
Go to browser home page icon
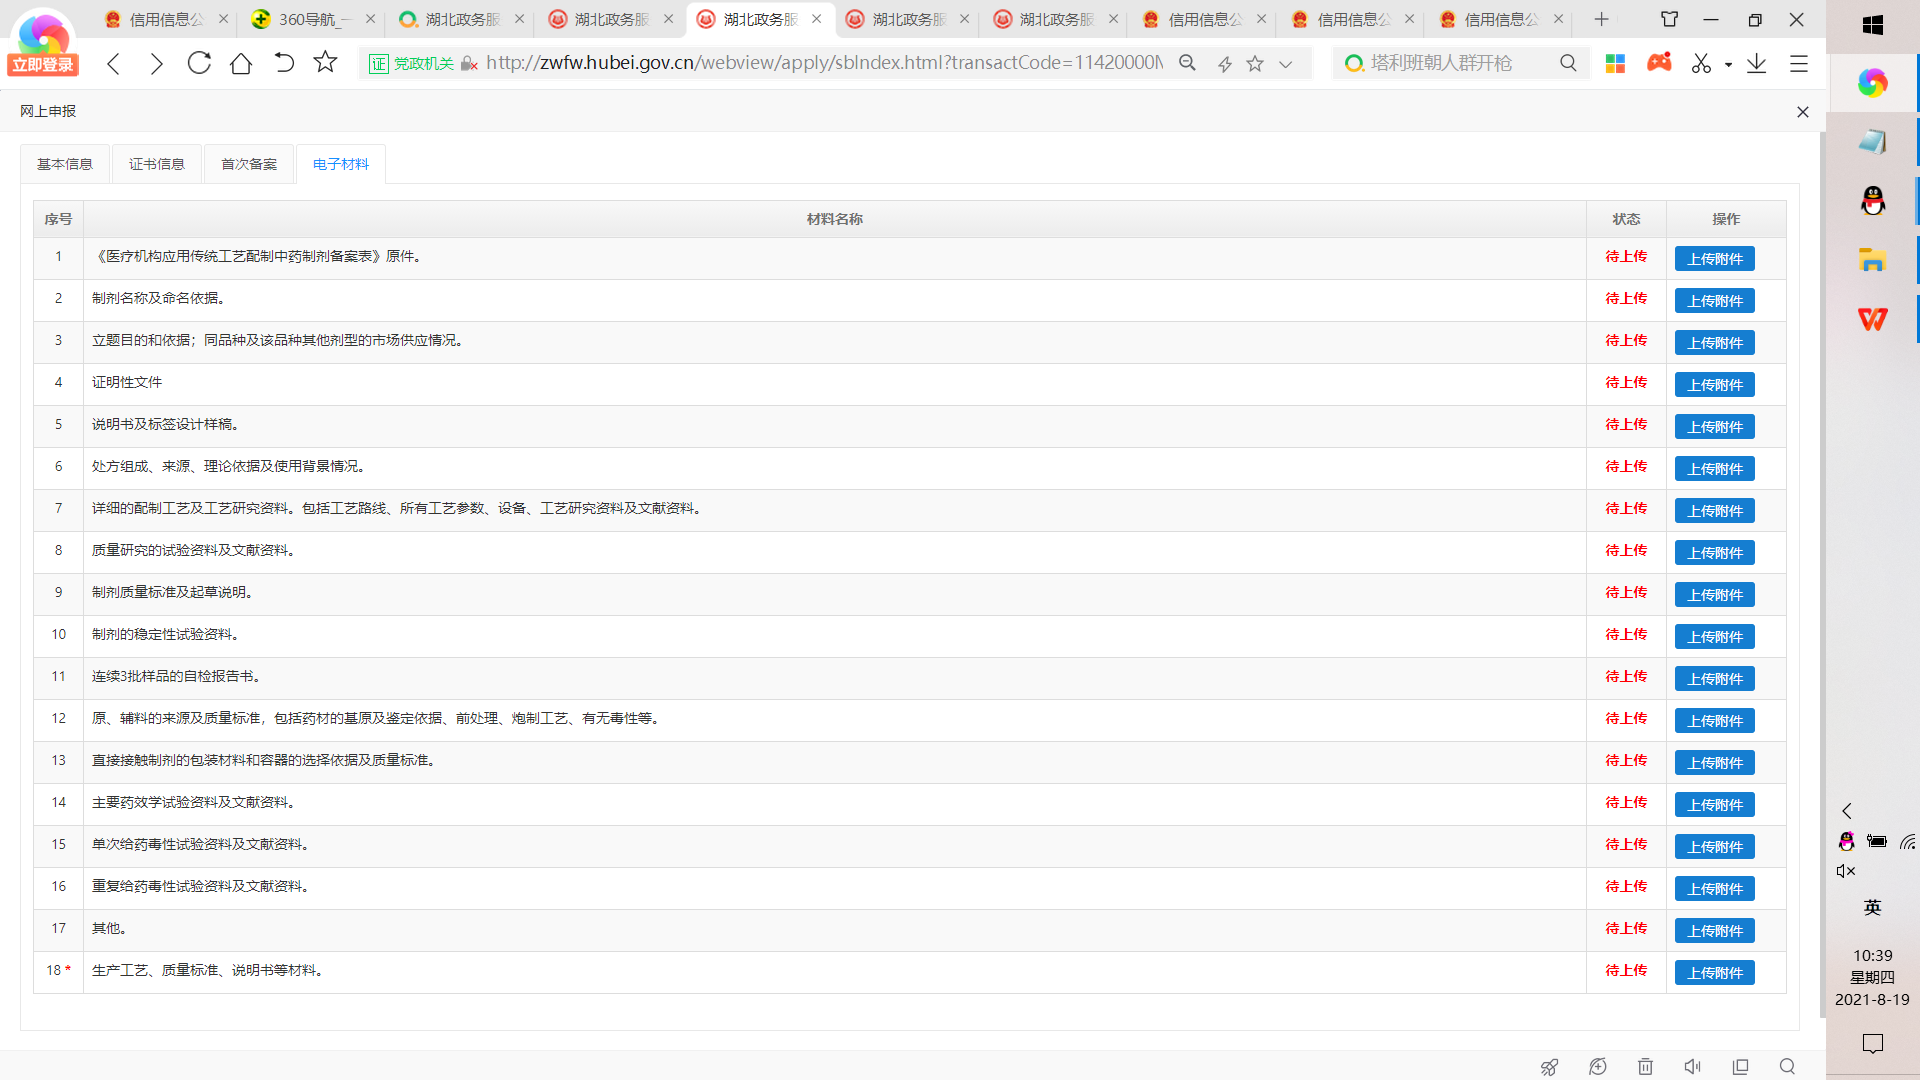(x=241, y=63)
